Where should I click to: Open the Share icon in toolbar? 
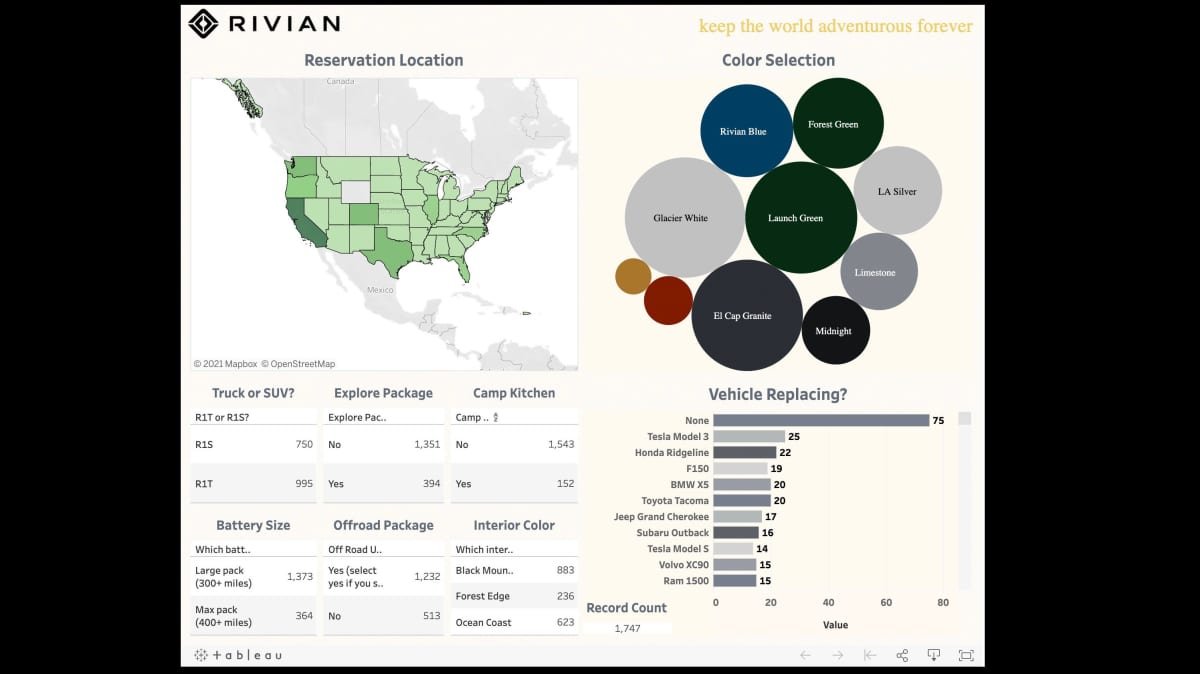pos(902,655)
